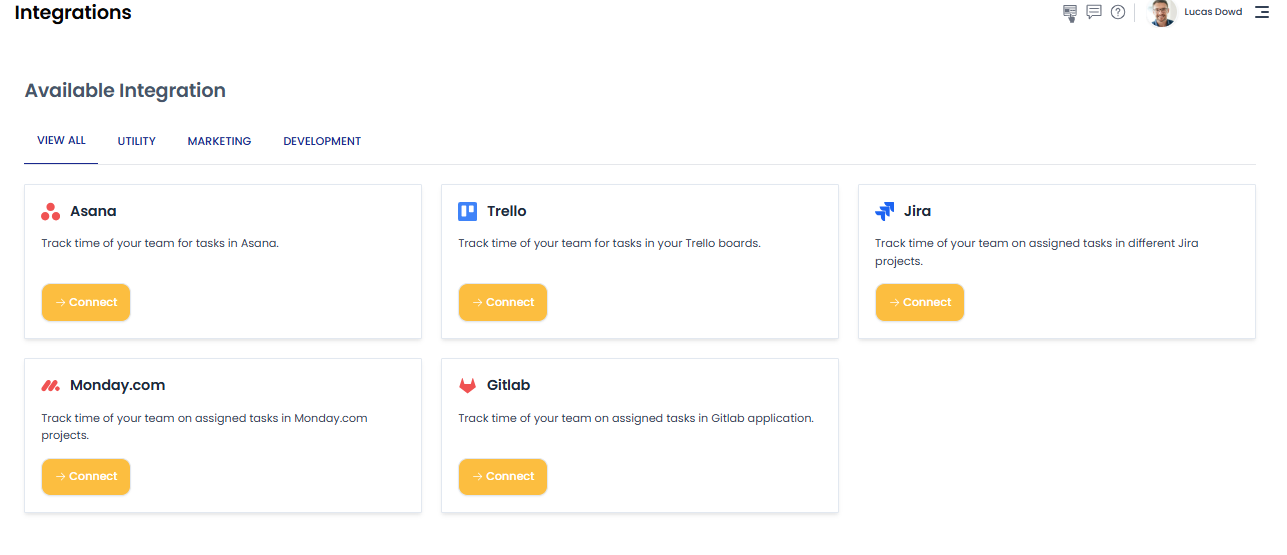The width and height of the screenshot is (1287, 555).
Task: Click the pointer card icon in header
Action: (x=1070, y=13)
